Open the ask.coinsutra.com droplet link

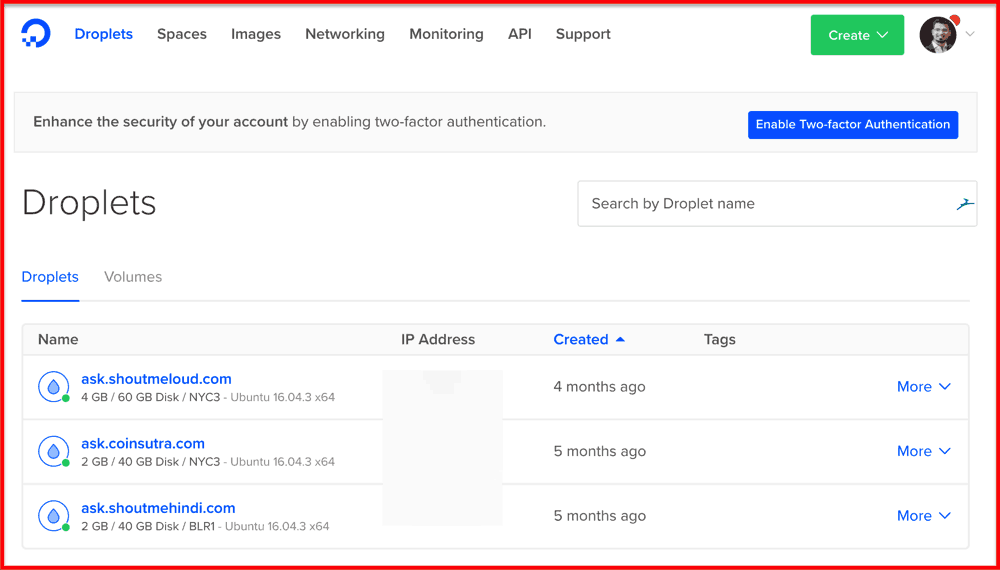click(x=143, y=444)
